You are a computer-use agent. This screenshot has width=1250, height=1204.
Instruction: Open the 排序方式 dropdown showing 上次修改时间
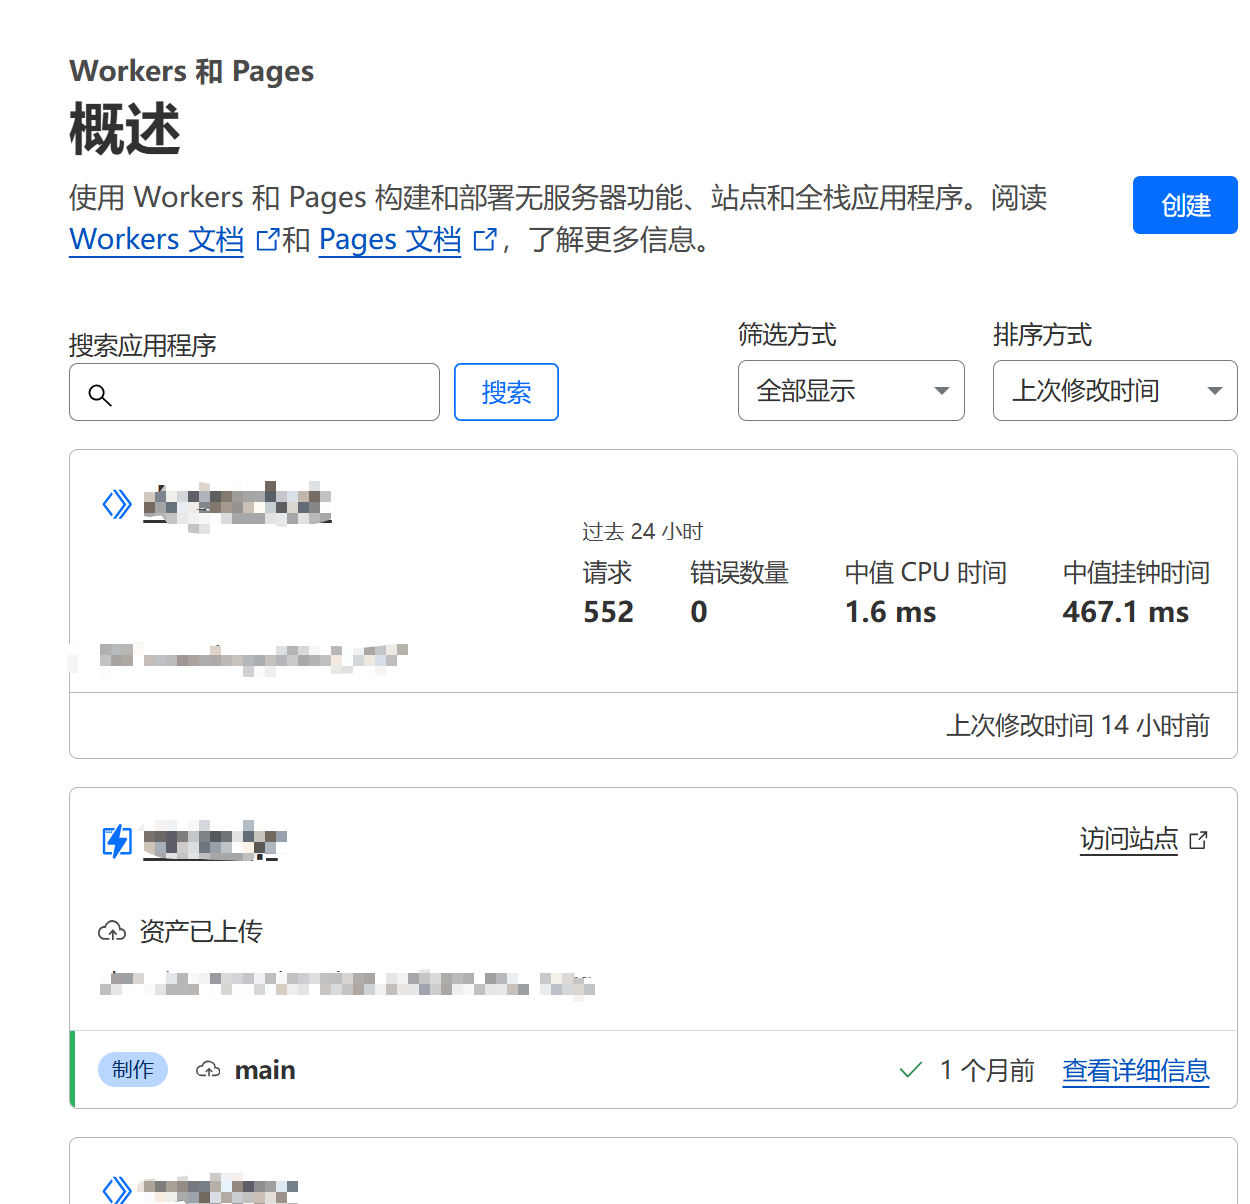[x=1114, y=391]
